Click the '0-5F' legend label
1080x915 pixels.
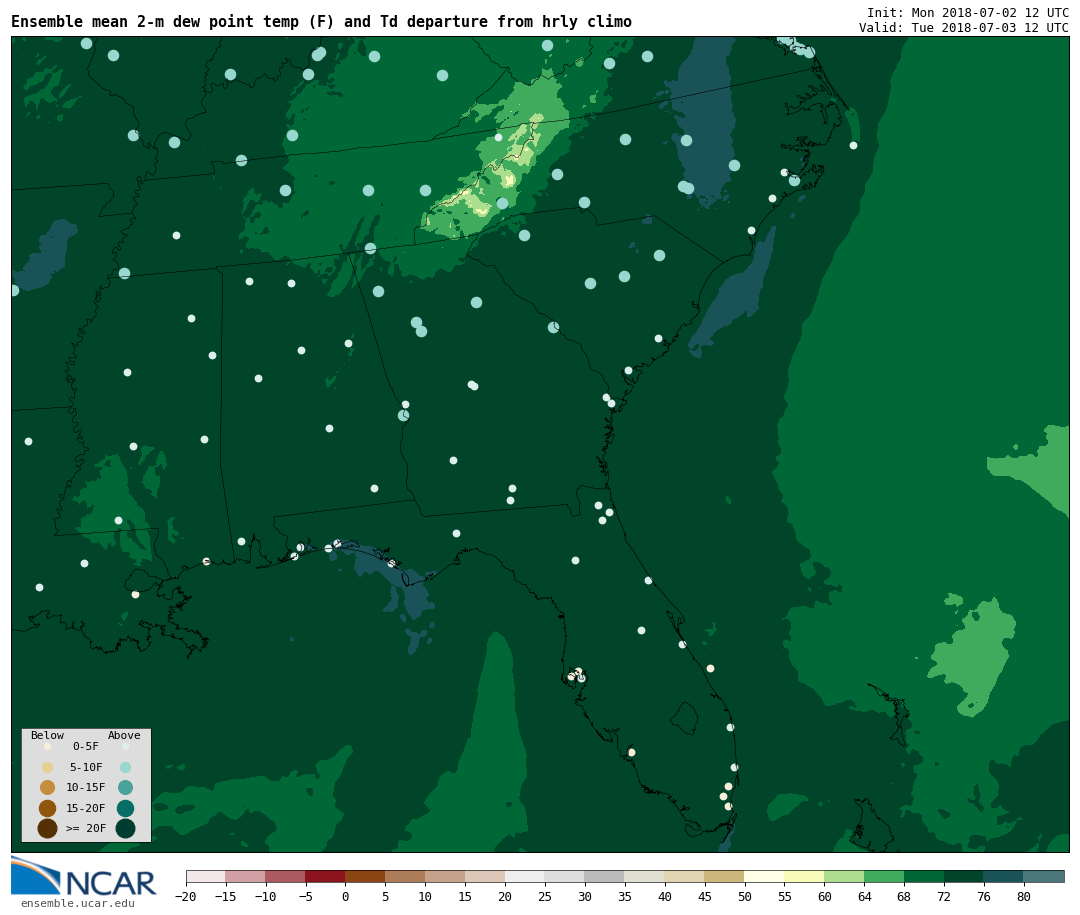point(85,746)
